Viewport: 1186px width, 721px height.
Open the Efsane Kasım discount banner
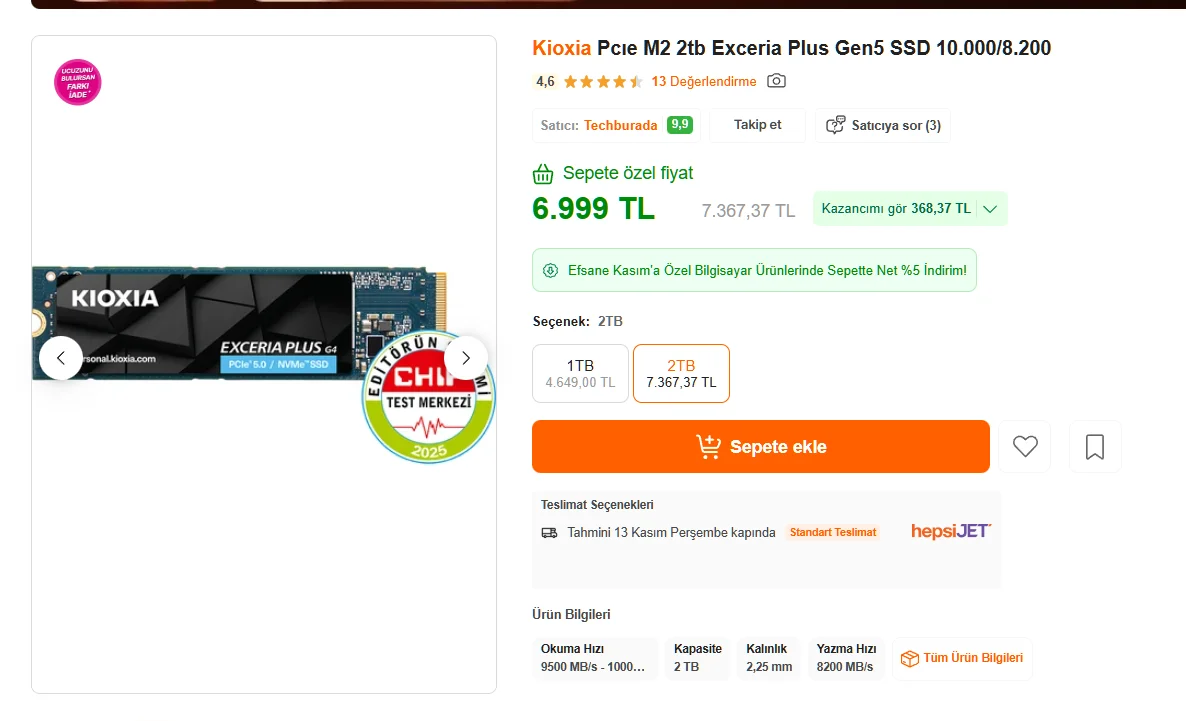pos(754,270)
